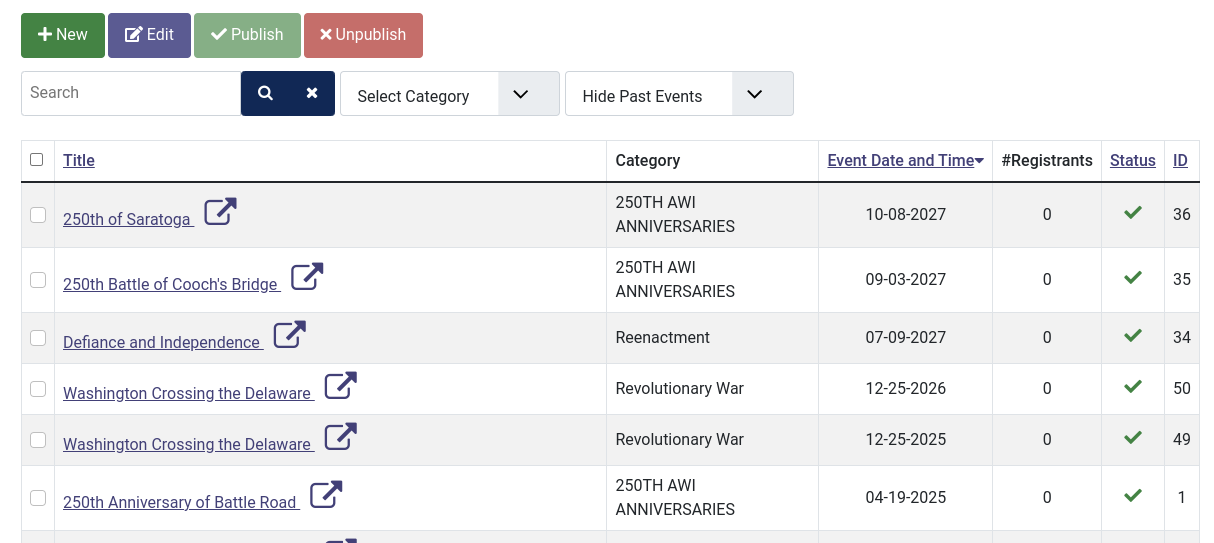1214x543 pixels.
Task: Sort by Event Date and Time column
Action: (905, 160)
